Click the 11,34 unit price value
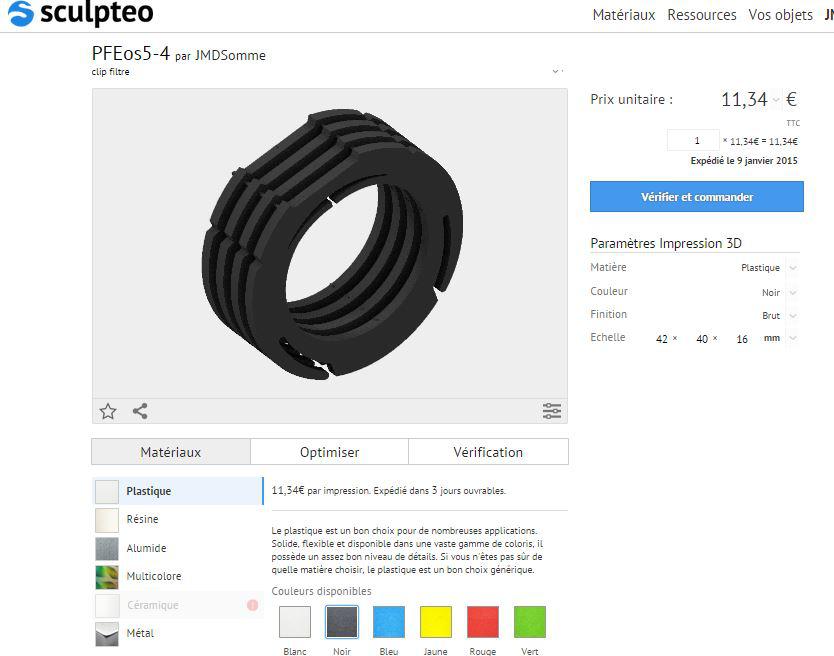Screen dimensions: 834x656 [x=744, y=99]
